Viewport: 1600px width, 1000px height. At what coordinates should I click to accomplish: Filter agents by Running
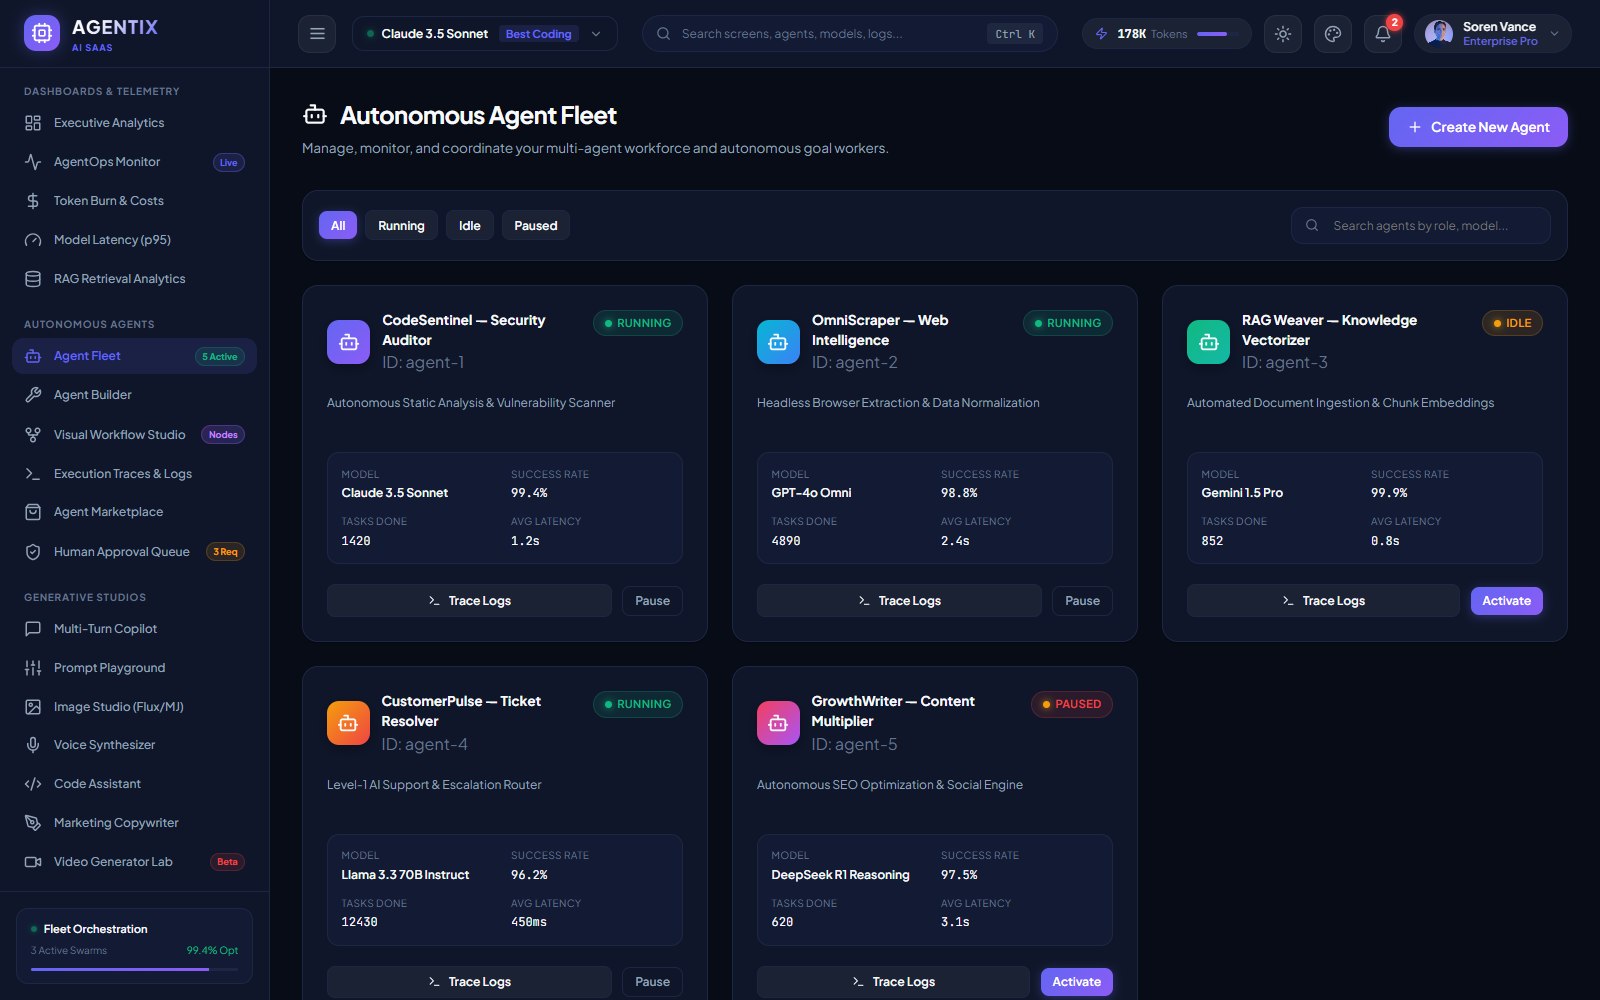401,226
